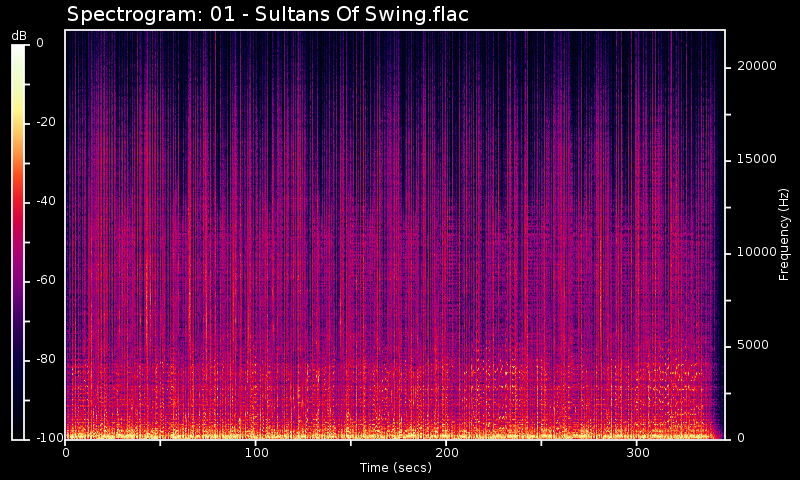Select the 0 dB tick label

[40, 43]
